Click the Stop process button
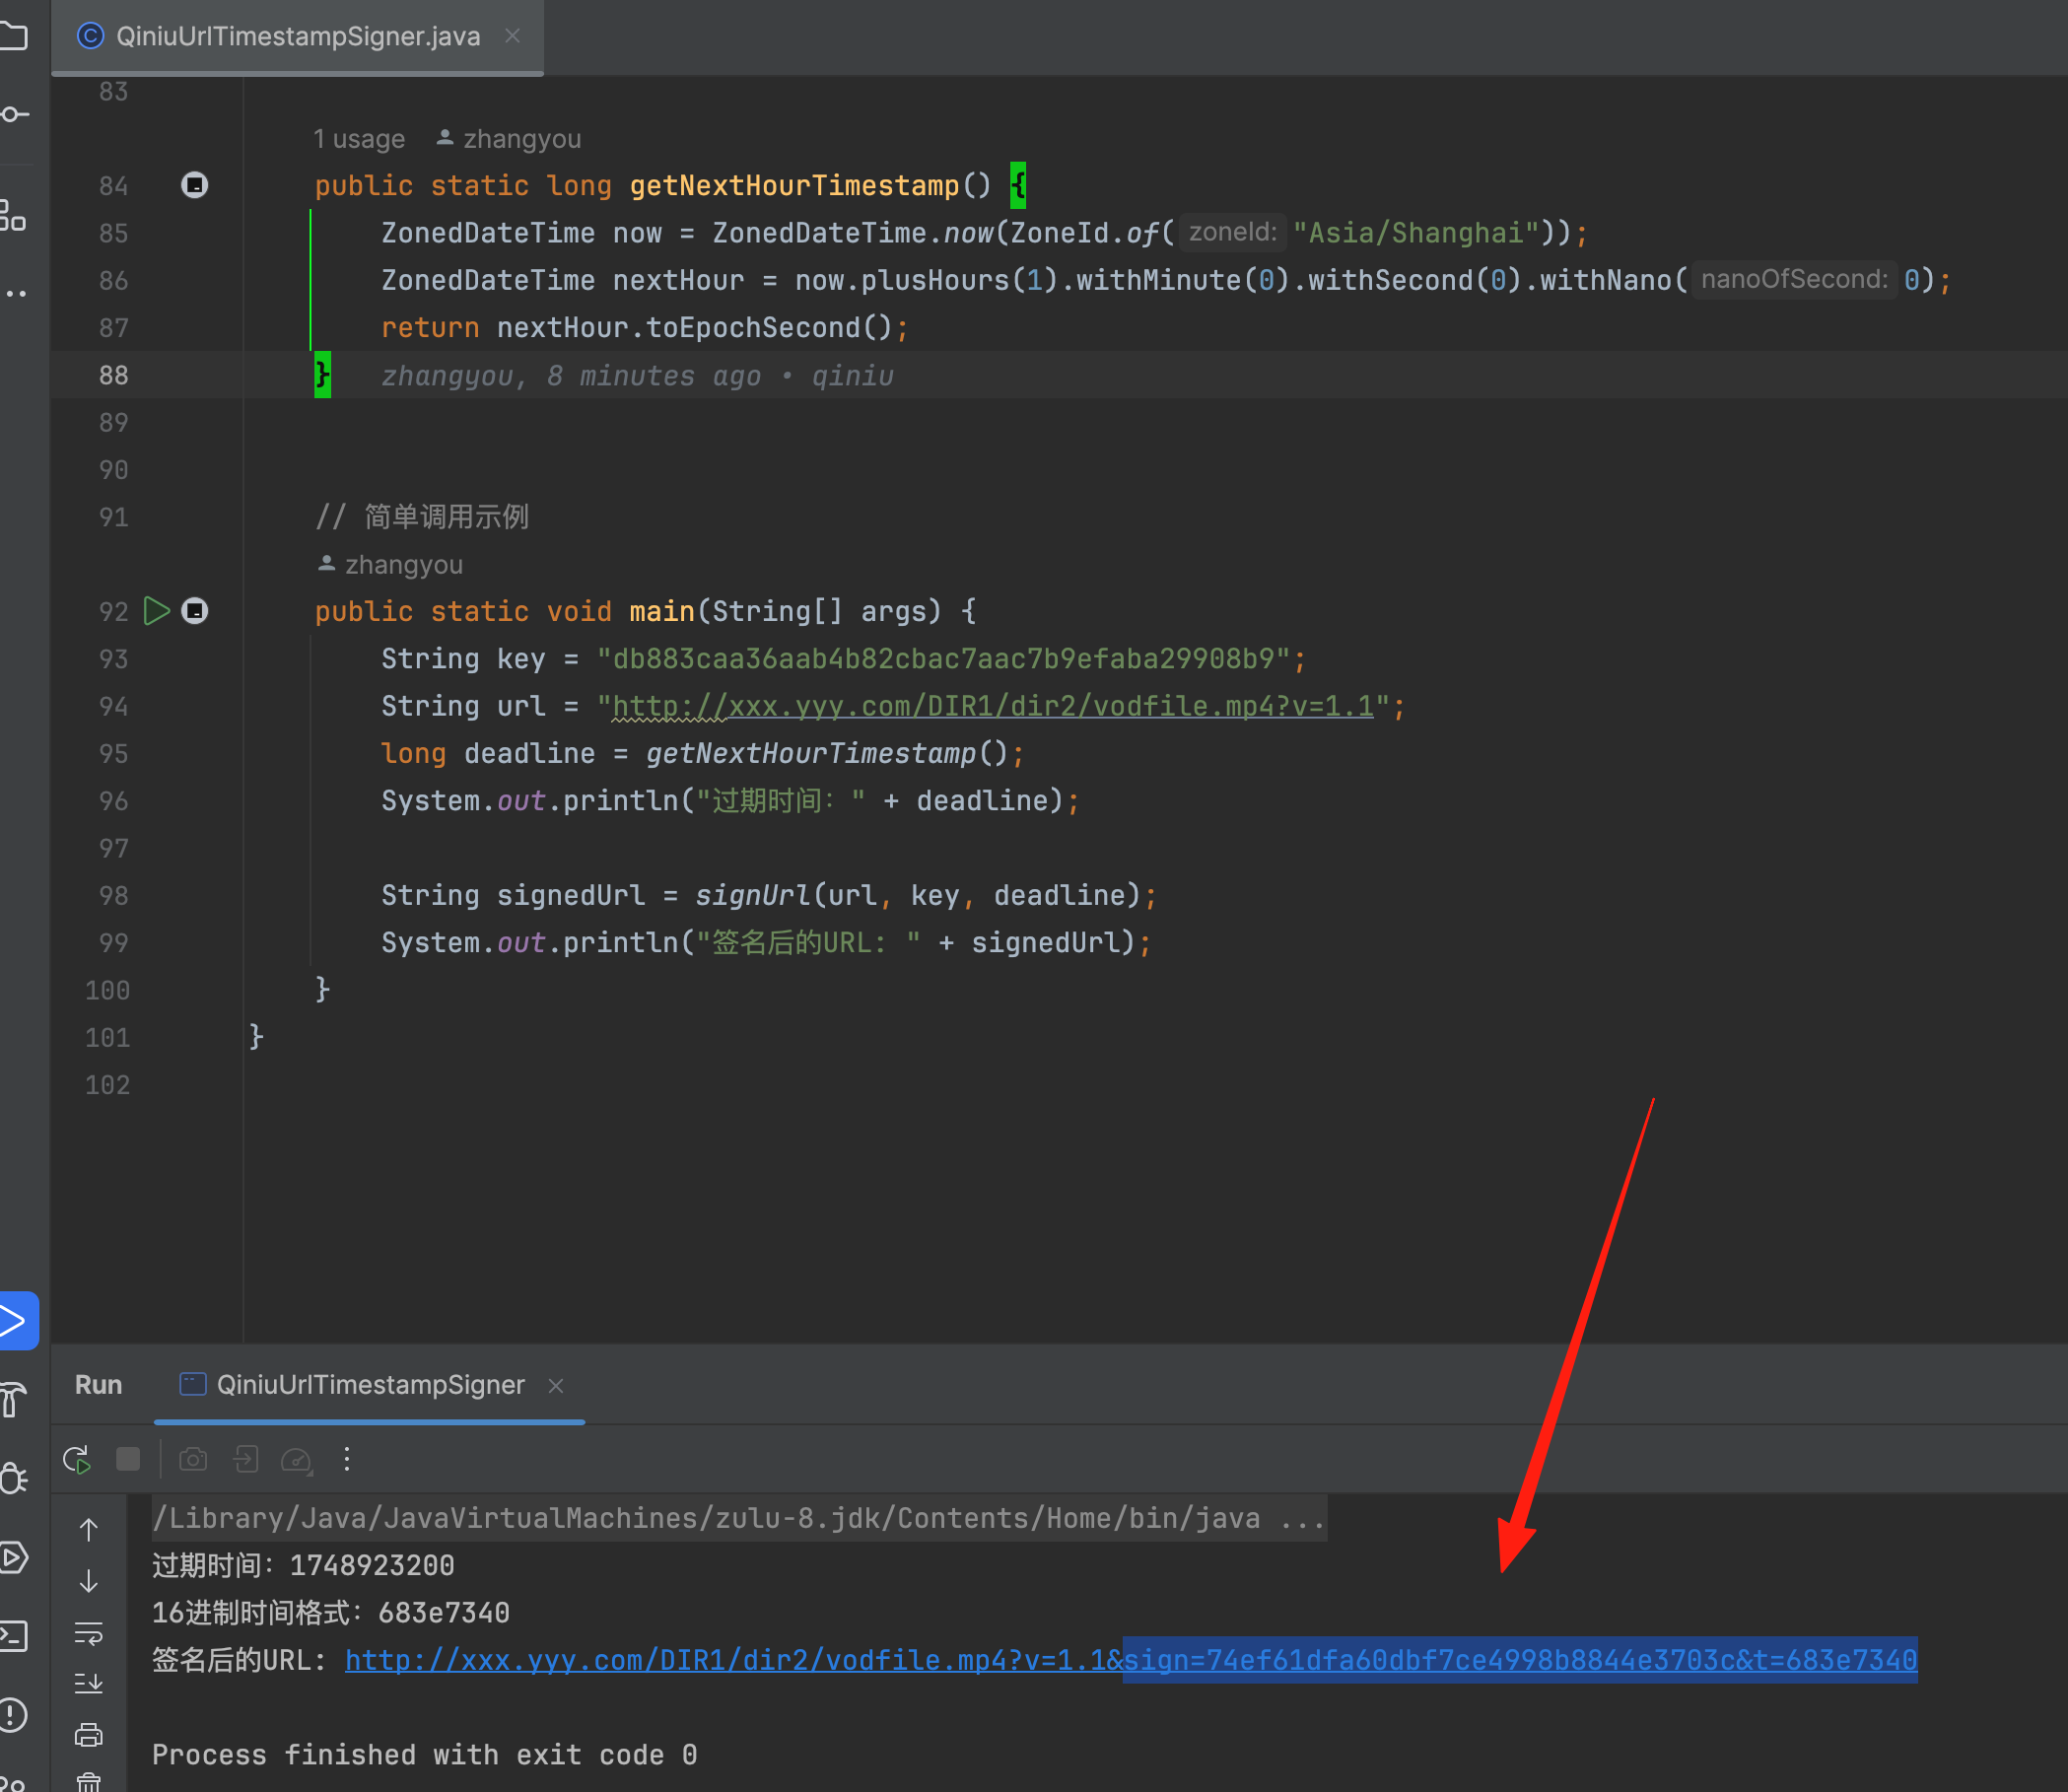 [x=128, y=1458]
